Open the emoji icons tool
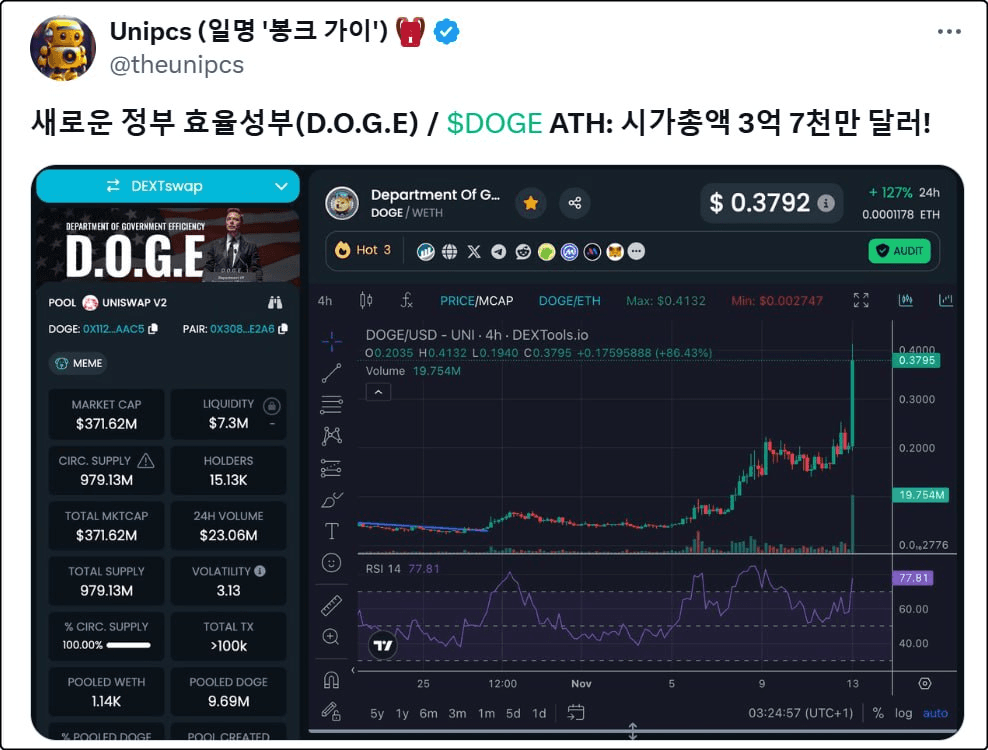Screen dimensions: 988x750 (x=331, y=563)
